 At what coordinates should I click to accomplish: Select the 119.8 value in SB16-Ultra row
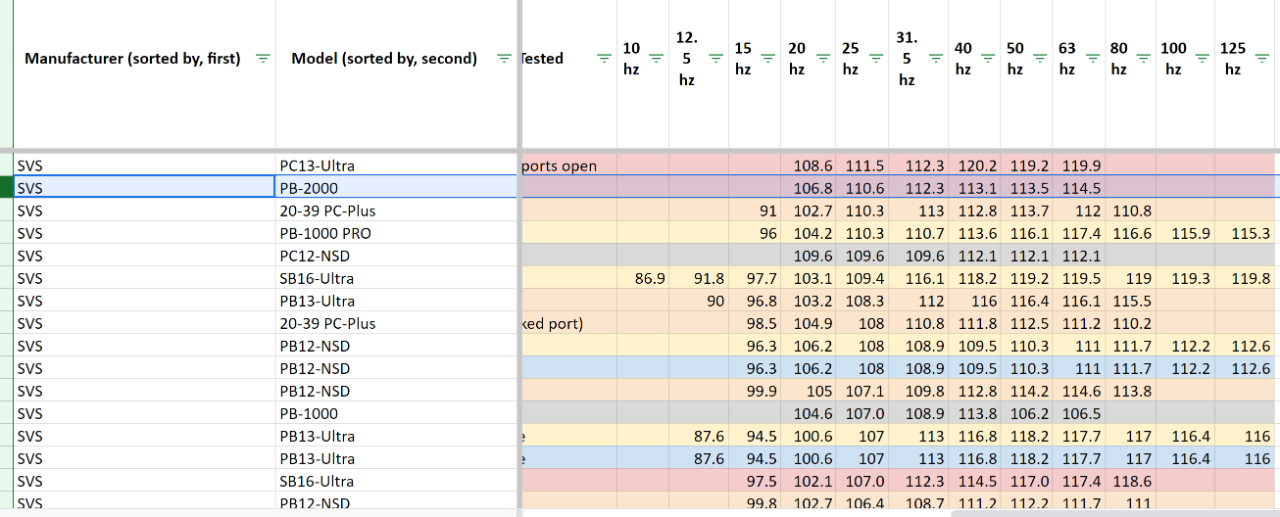1247,278
